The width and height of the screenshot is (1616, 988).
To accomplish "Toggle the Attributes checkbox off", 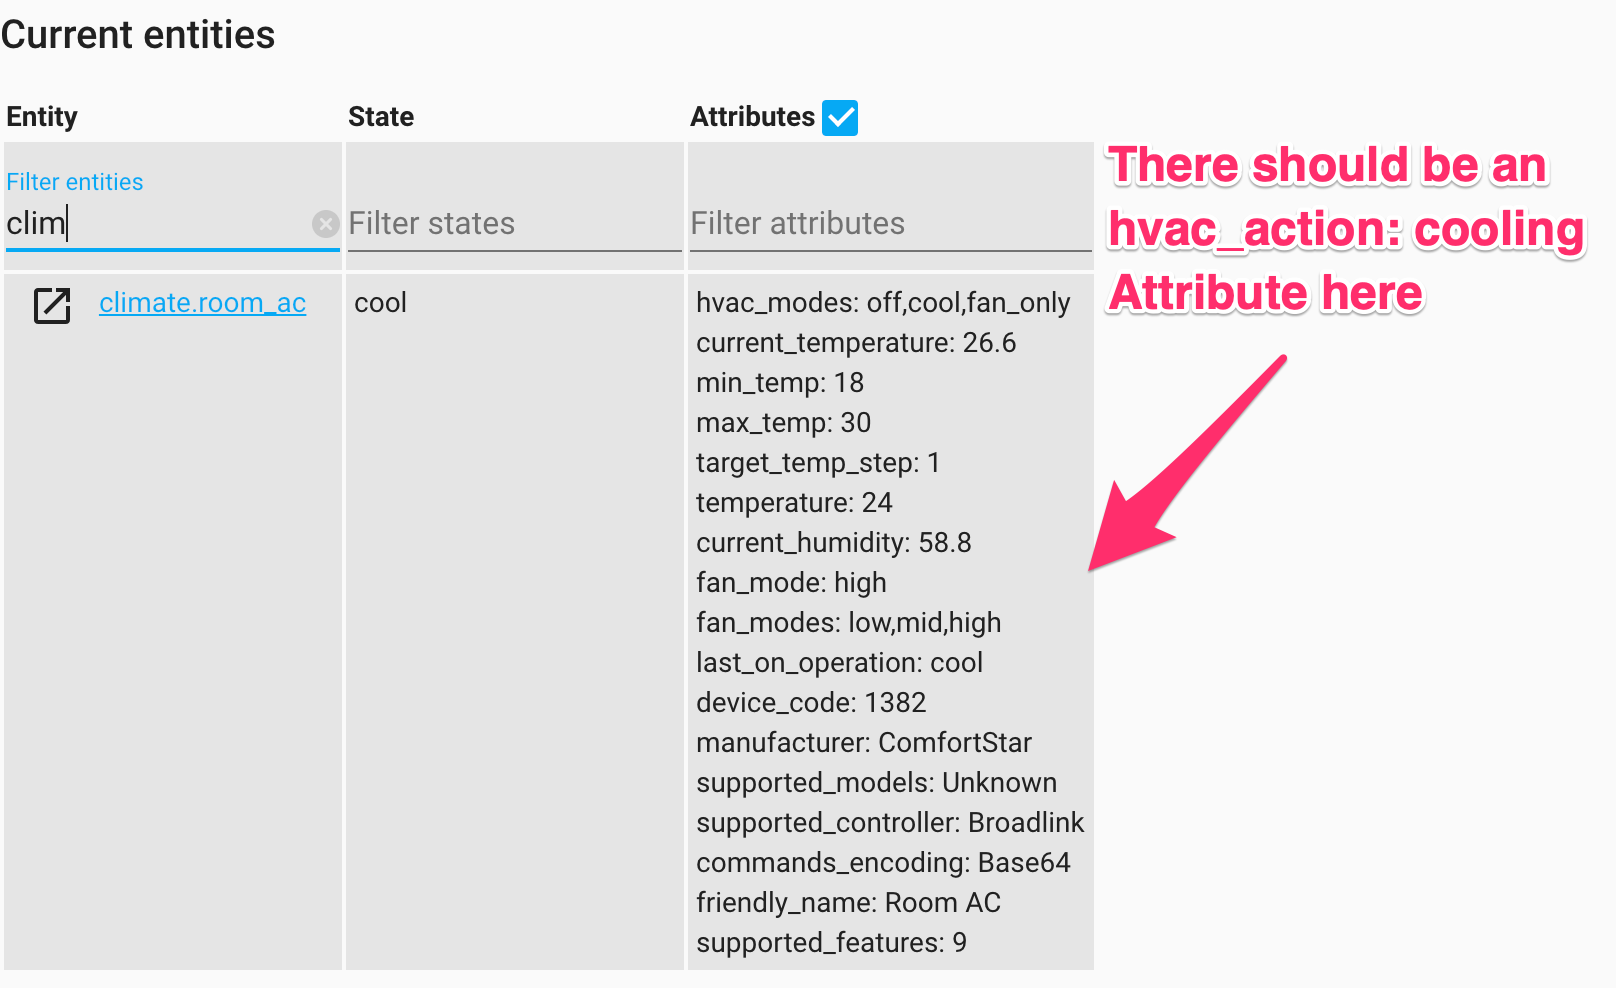I will tap(840, 117).
